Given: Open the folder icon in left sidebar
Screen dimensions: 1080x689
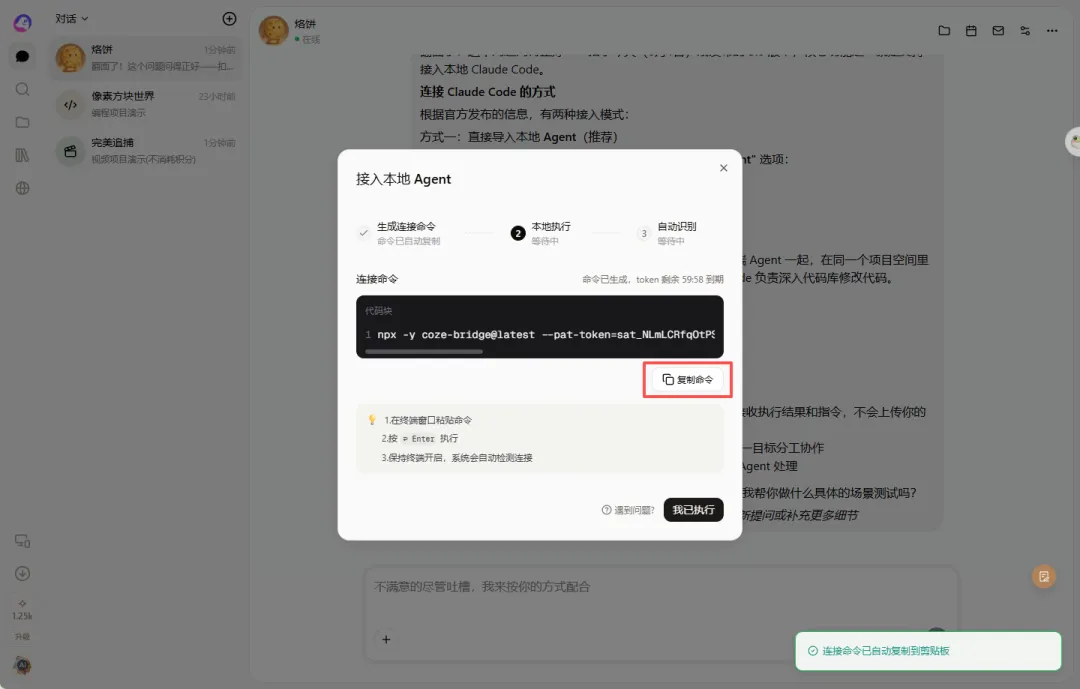Looking at the screenshot, I should 22,122.
